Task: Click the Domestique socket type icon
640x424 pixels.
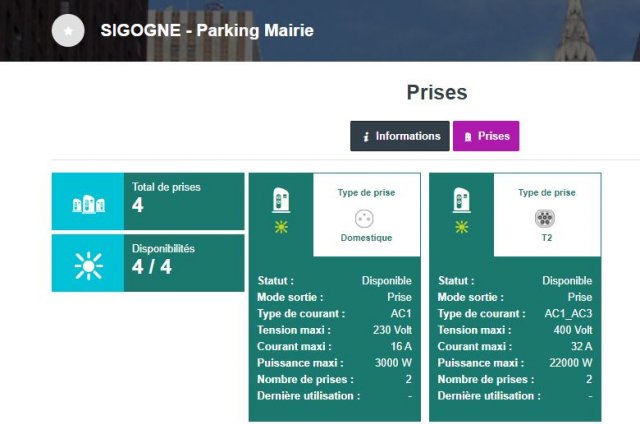Action: point(364,218)
